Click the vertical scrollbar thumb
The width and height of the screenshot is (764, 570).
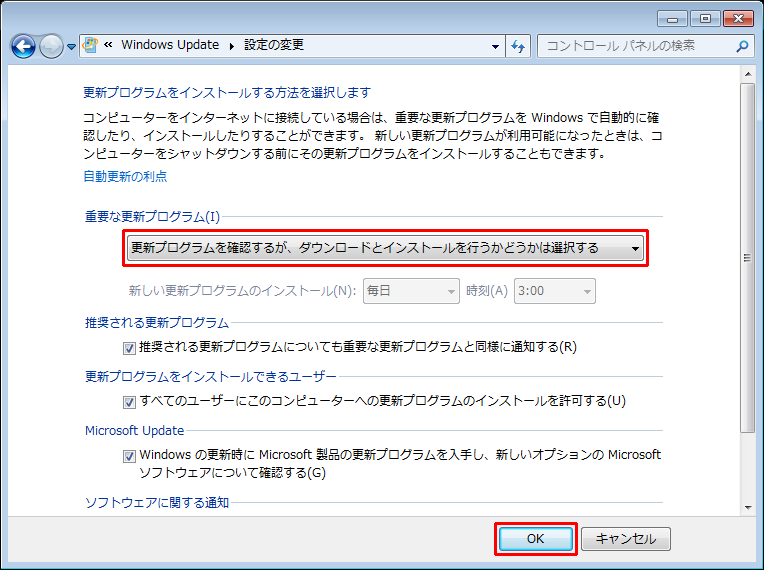pyautogui.click(x=748, y=258)
